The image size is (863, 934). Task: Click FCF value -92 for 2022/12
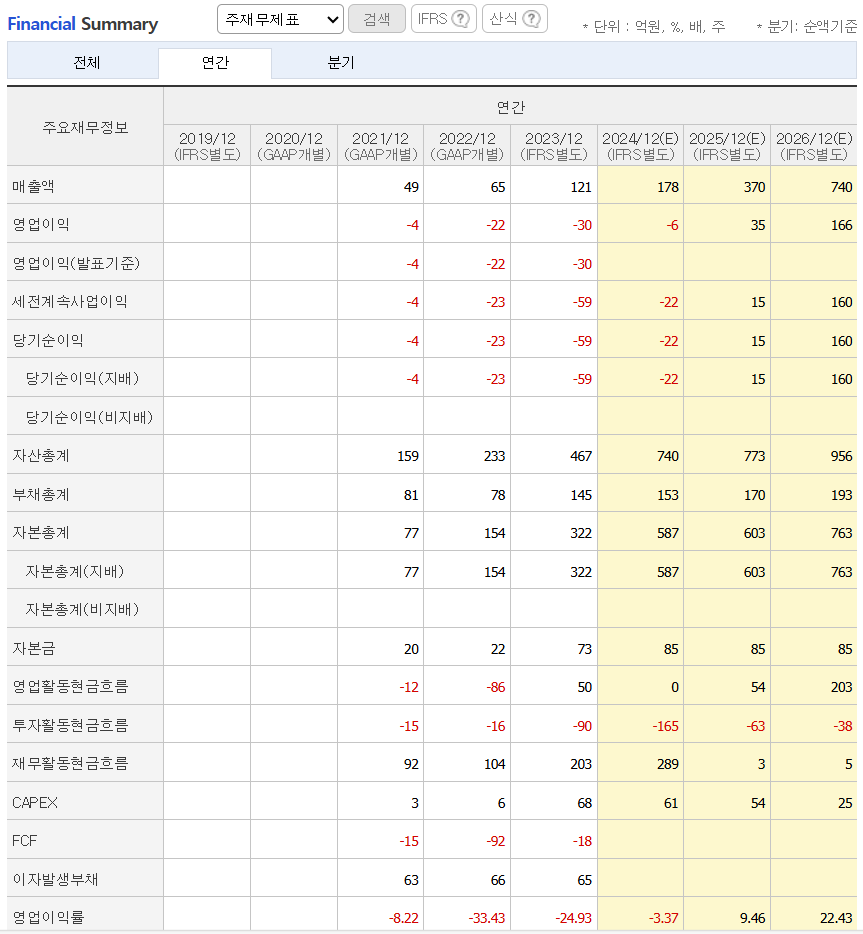pyautogui.click(x=496, y=841)
